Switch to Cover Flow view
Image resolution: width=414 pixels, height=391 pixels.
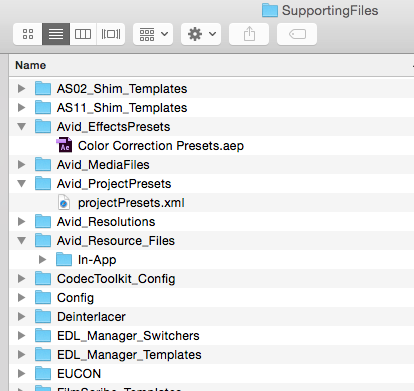[x=111, y=34]
